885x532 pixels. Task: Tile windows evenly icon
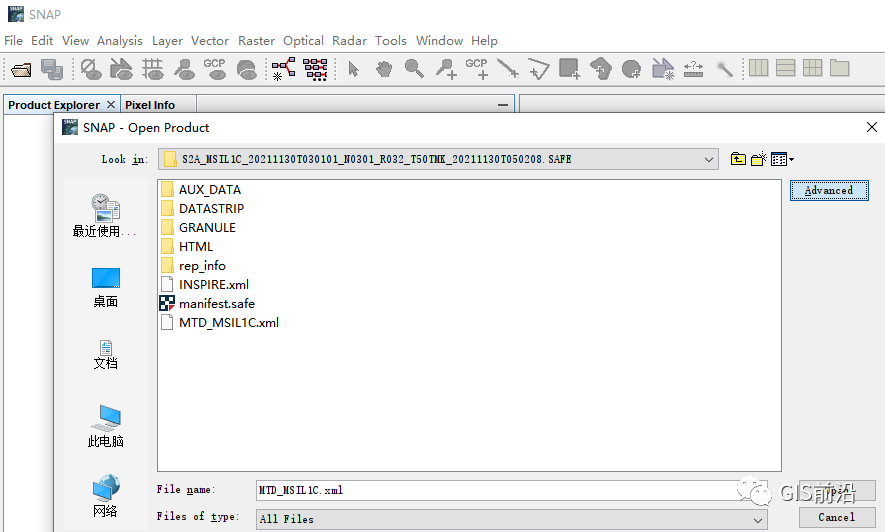(812, 68)
